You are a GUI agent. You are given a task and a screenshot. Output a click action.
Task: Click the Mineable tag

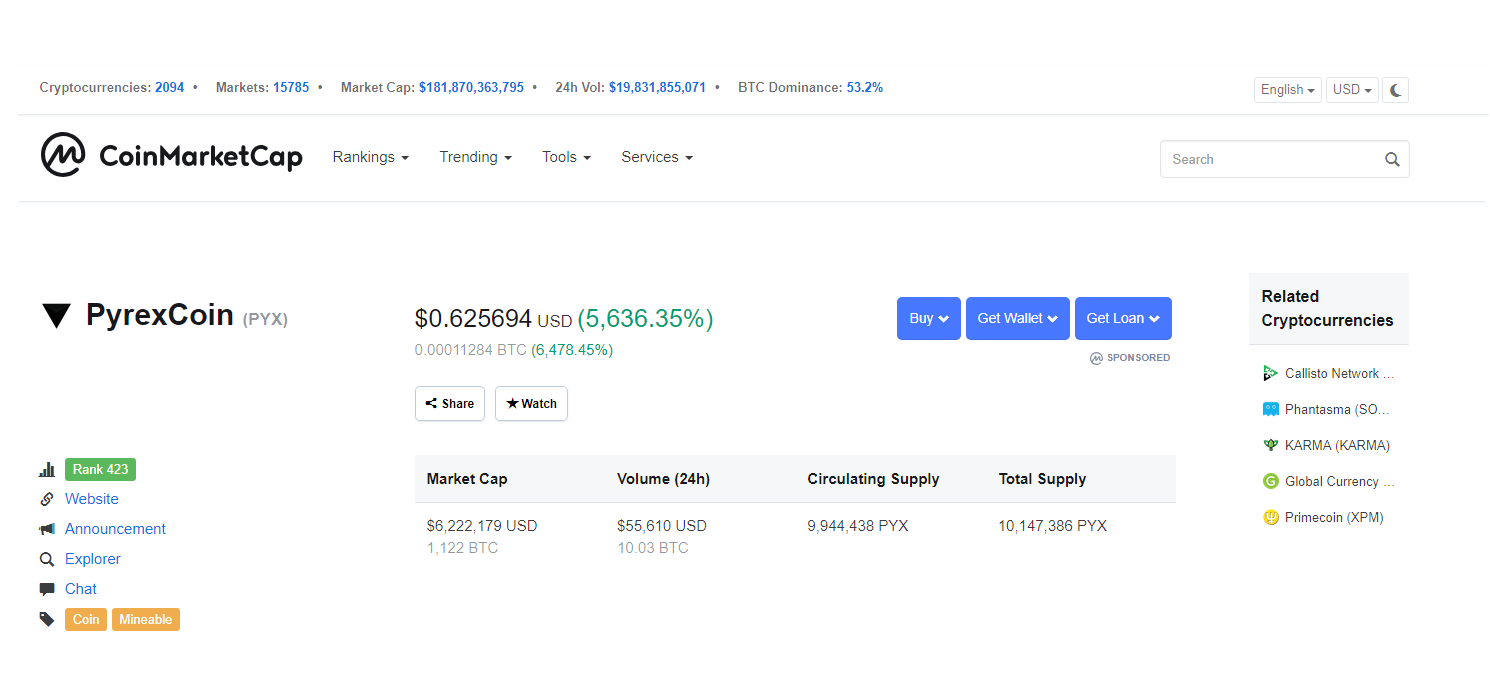click(x=146, y=619)
